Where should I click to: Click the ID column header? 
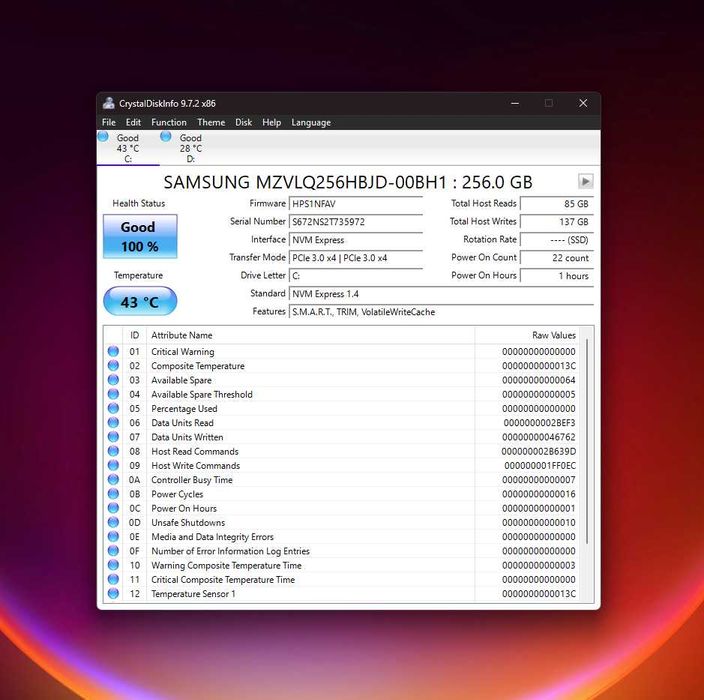click(x=134, y=335)
